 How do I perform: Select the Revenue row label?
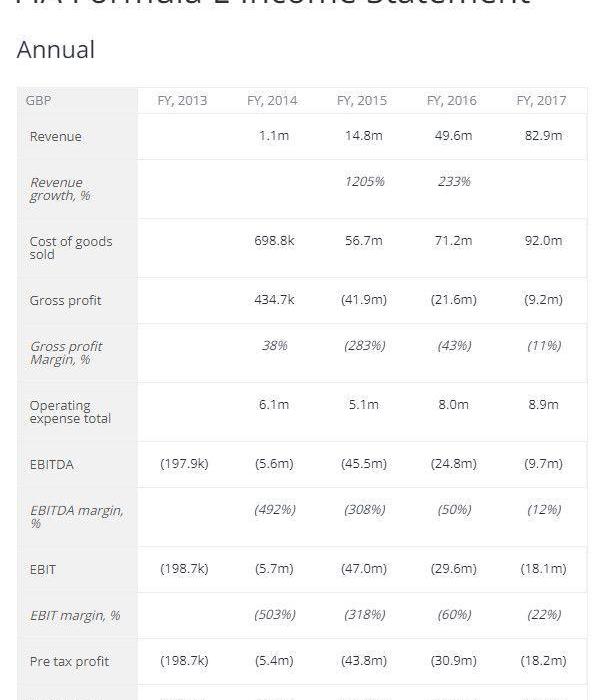[55, 136]
